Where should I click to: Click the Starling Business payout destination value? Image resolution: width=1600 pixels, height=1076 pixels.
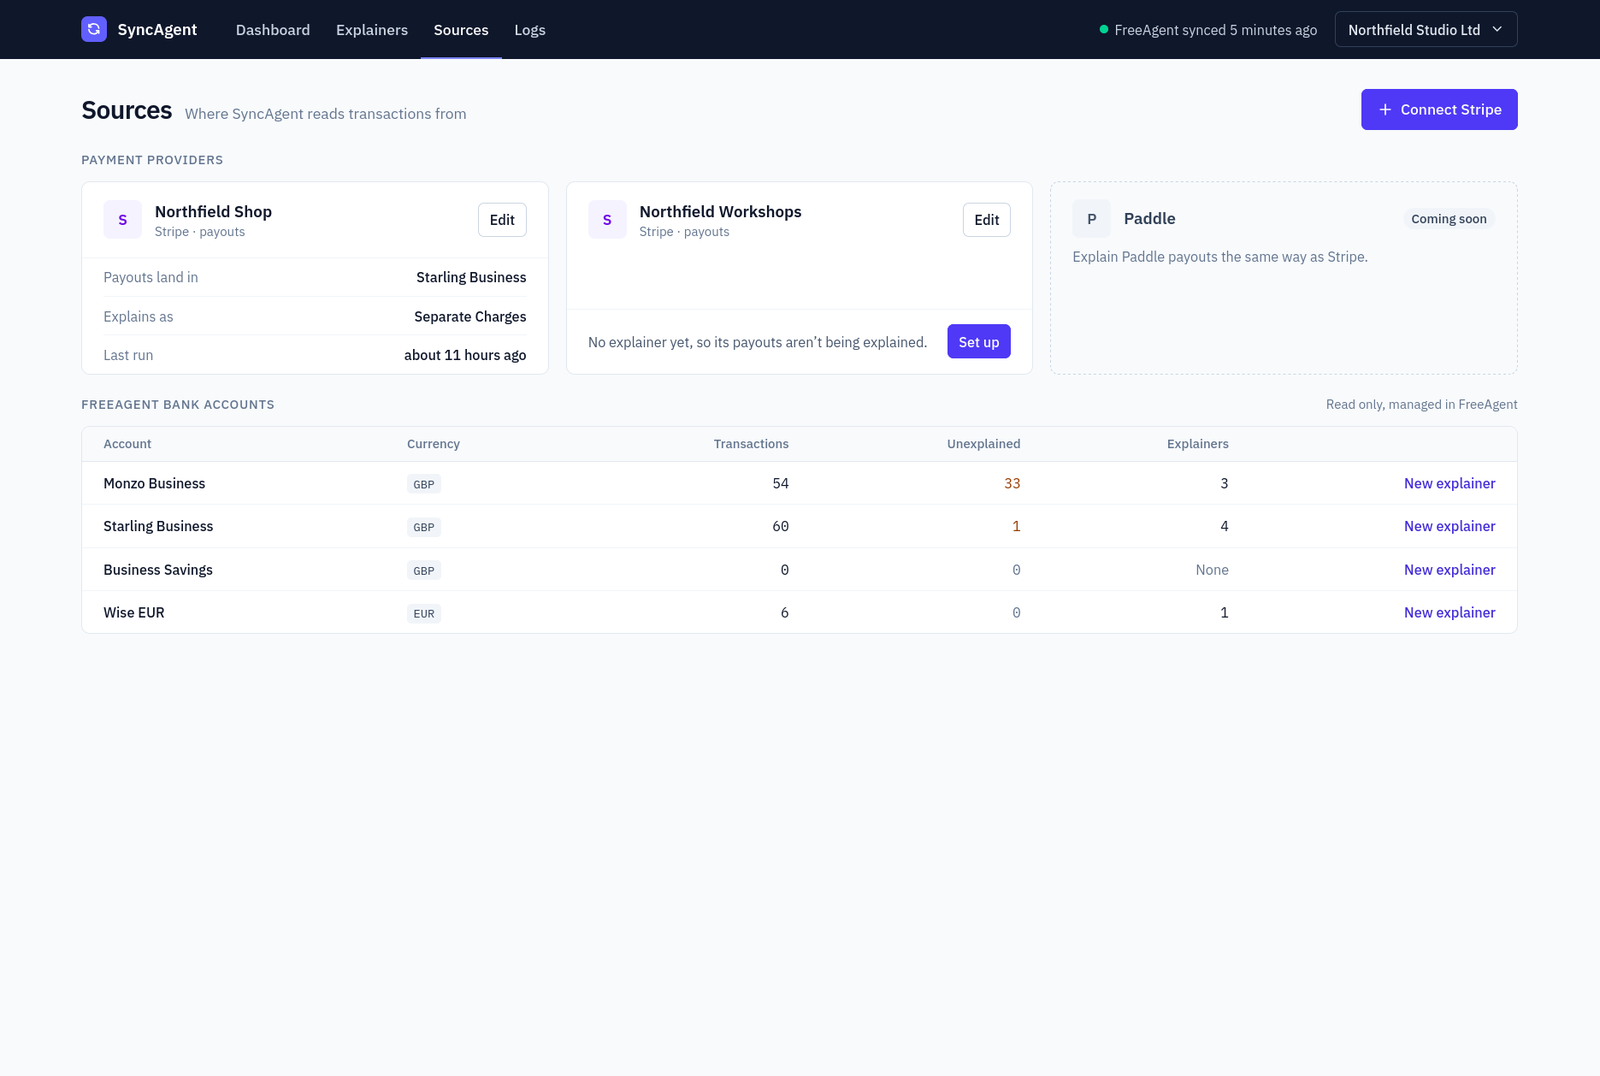[471, 277]
